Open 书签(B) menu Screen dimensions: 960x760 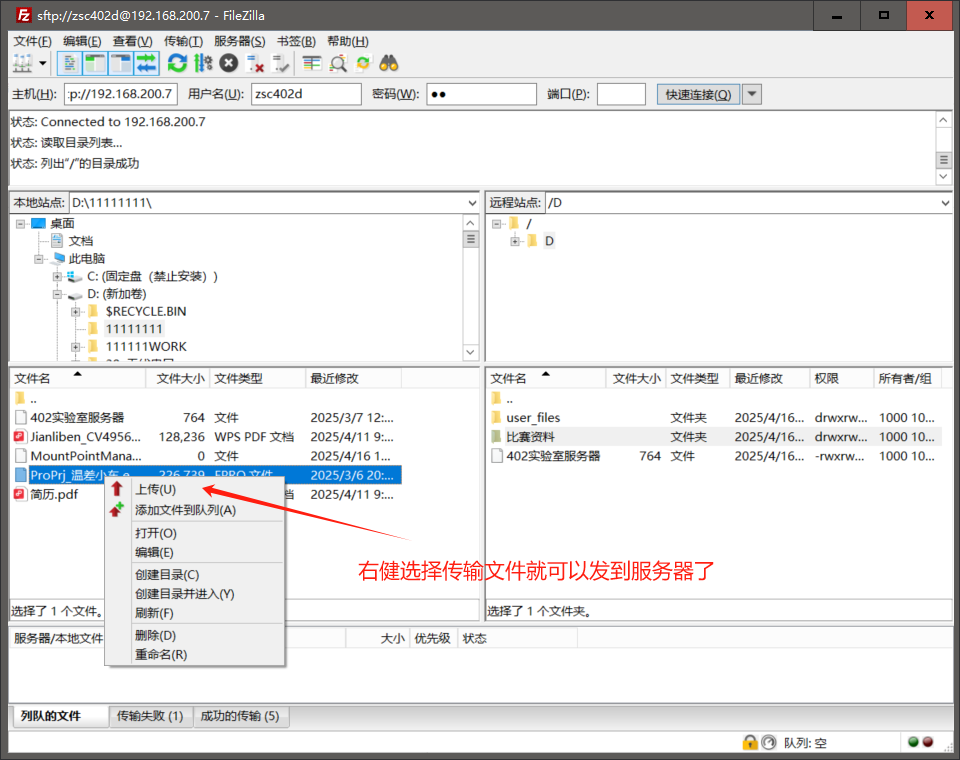pyautogui.click(x=296, y=41)
